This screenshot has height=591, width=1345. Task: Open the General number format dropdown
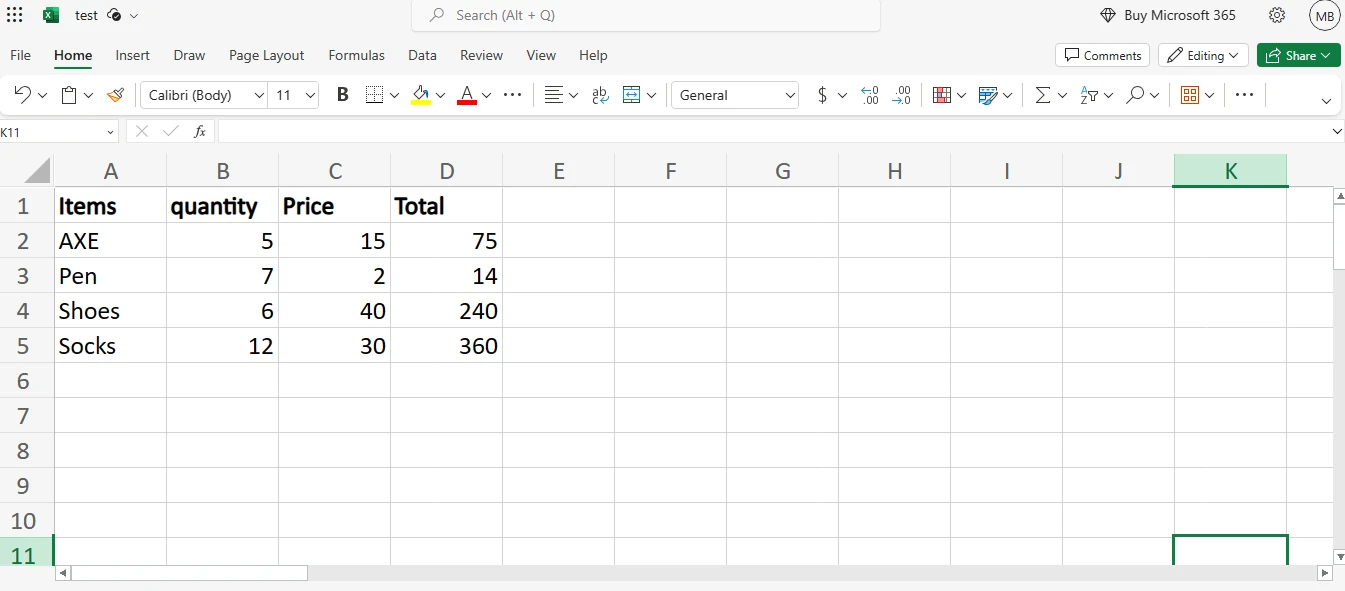(x=736, y=95)
